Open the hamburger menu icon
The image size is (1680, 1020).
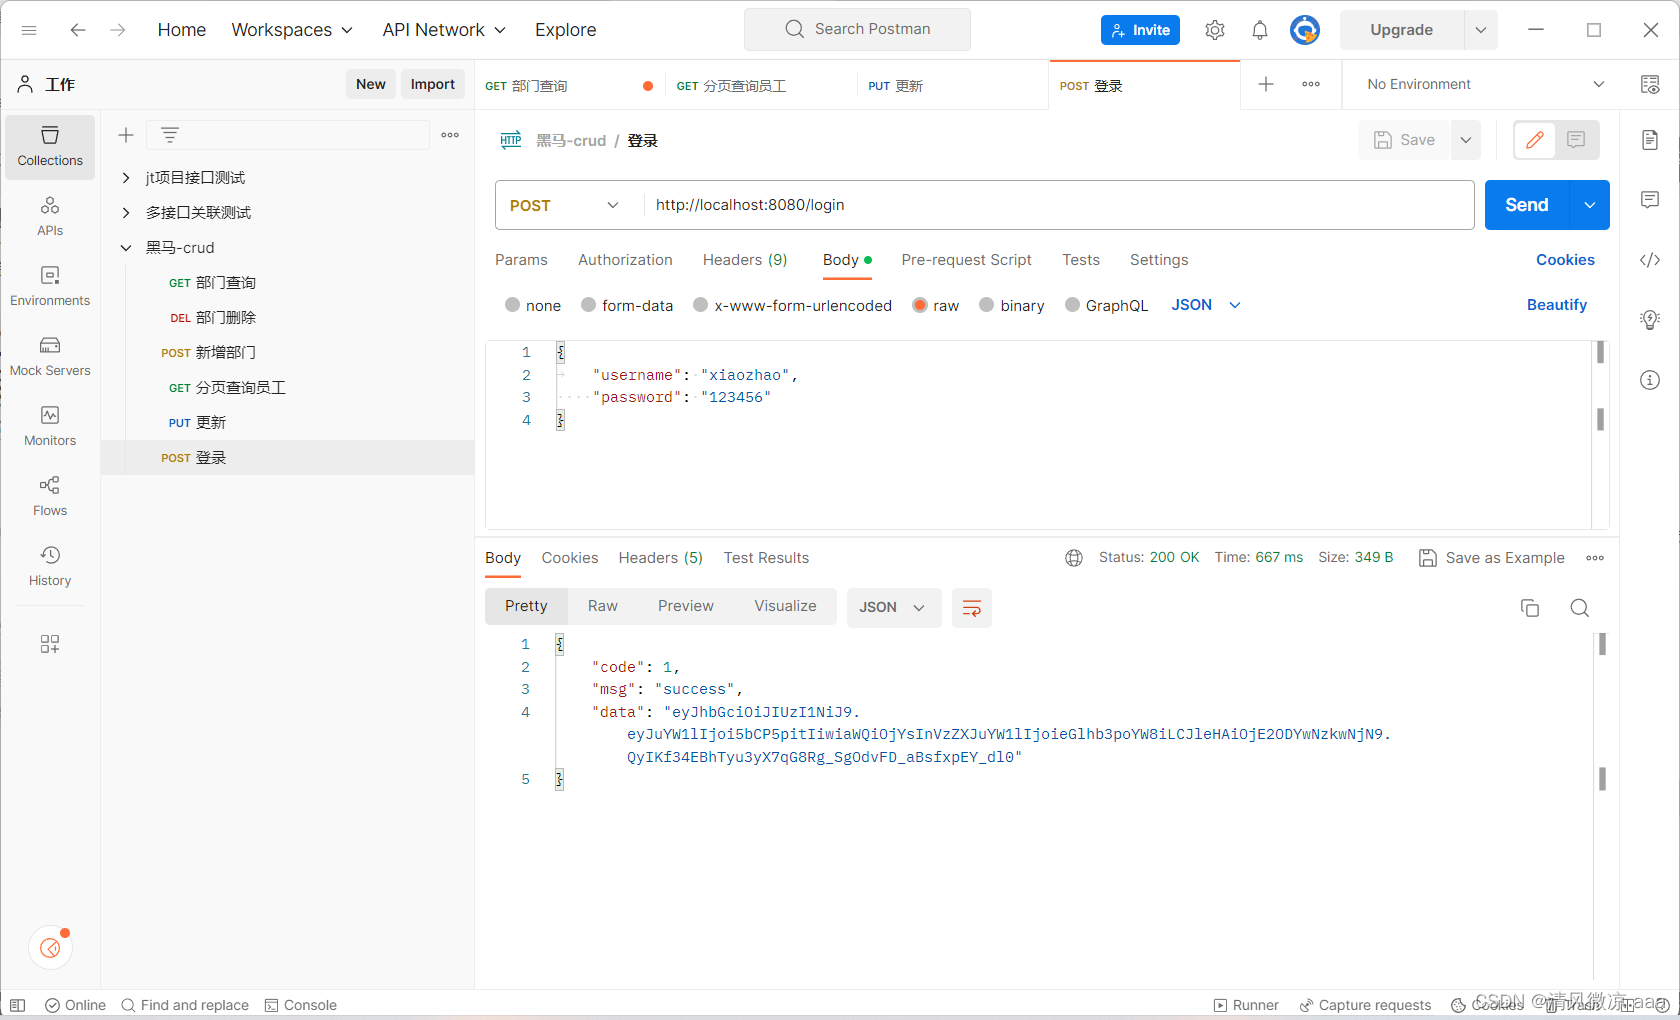point(29,30)
